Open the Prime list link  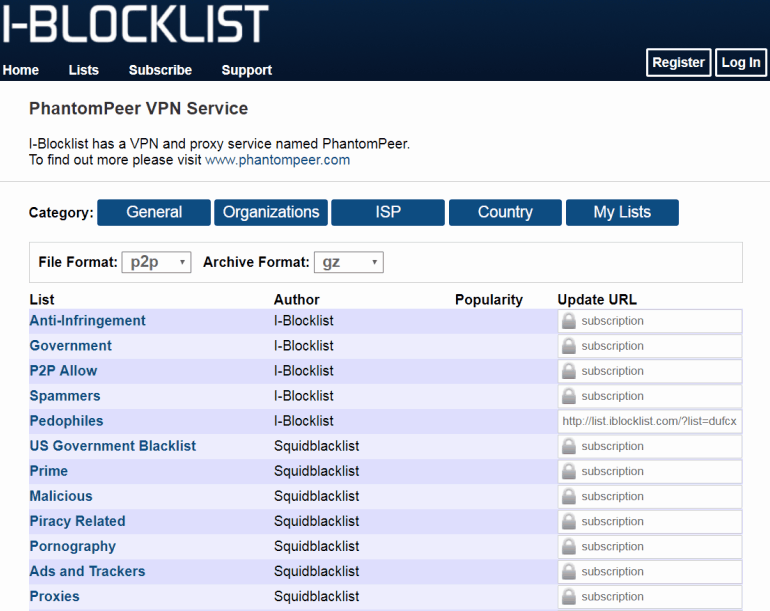tap(49, 471)
